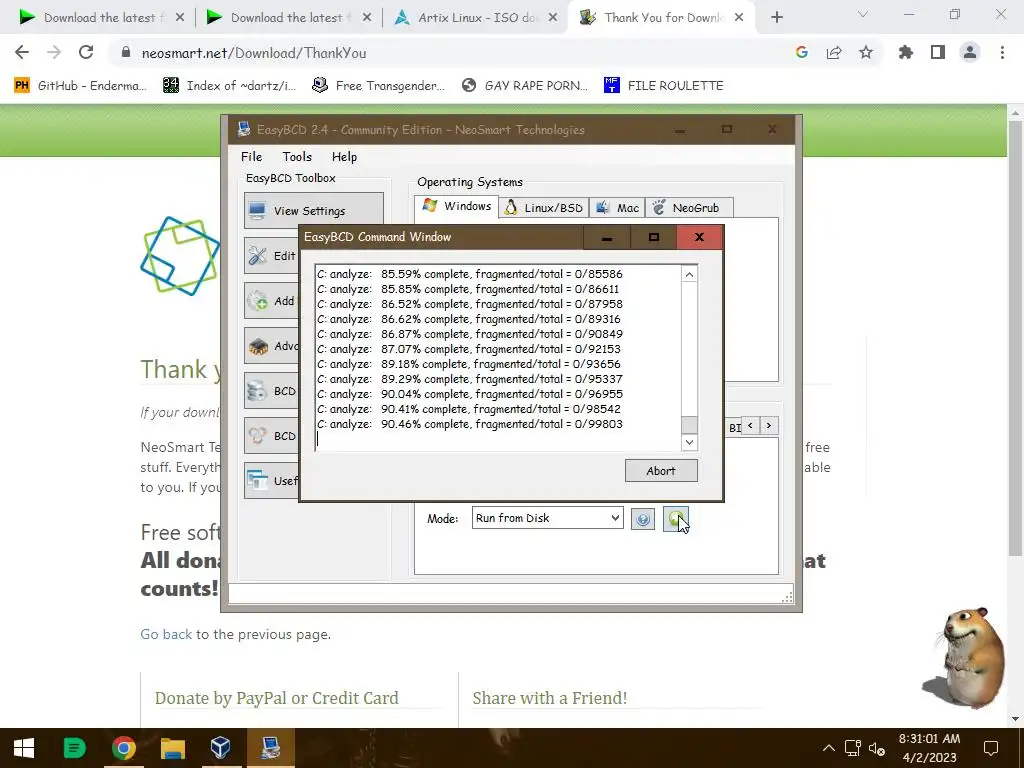This screenshot has height=768, width=1024.
Task: Open the Tools menu in EasyBCD
Action: pos(297,157)
